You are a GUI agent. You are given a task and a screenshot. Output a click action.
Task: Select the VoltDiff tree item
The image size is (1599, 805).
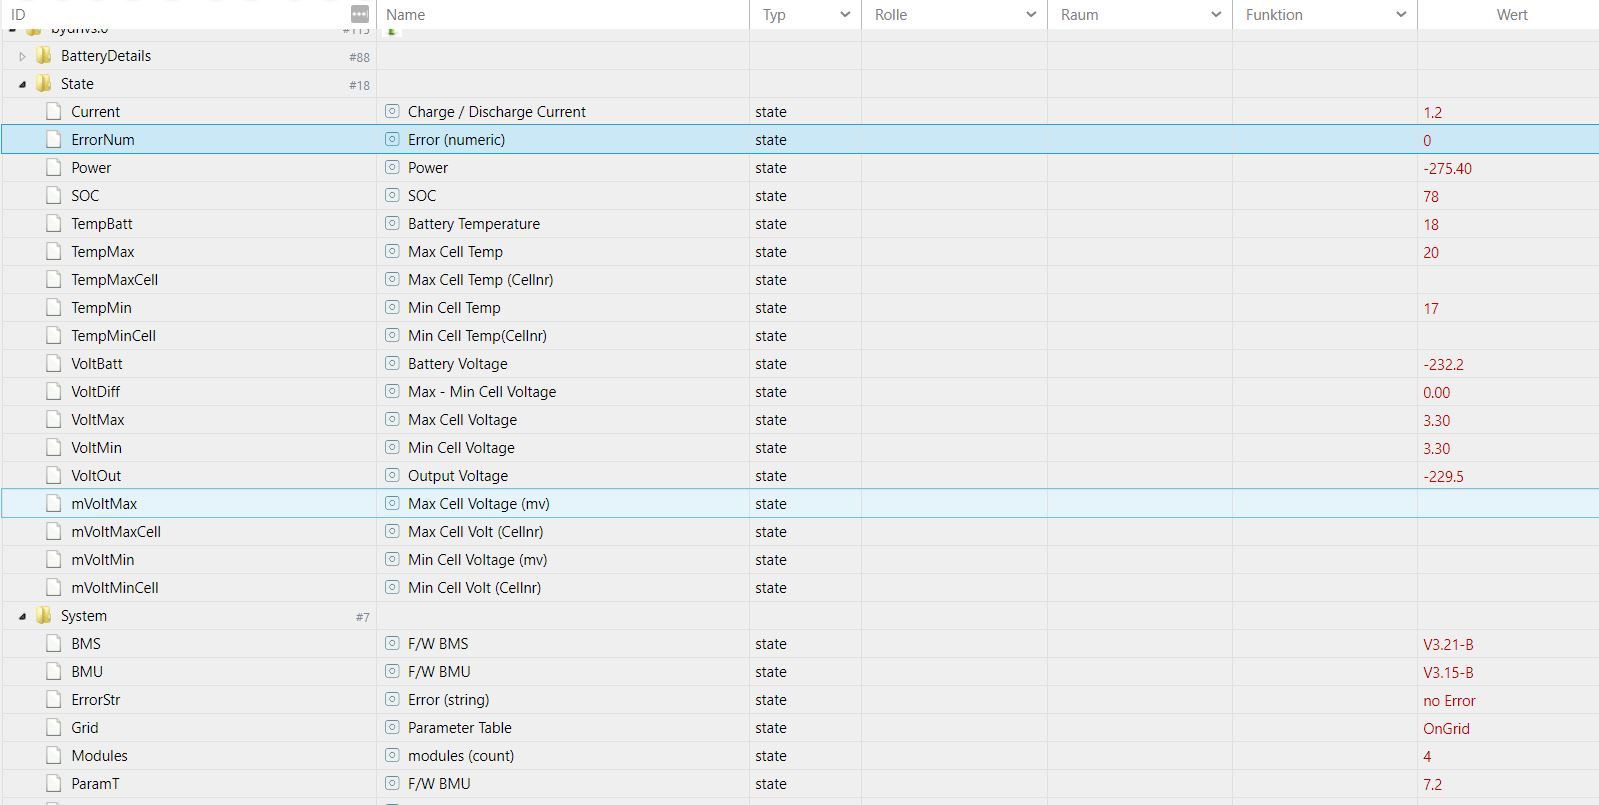point(95,392)
